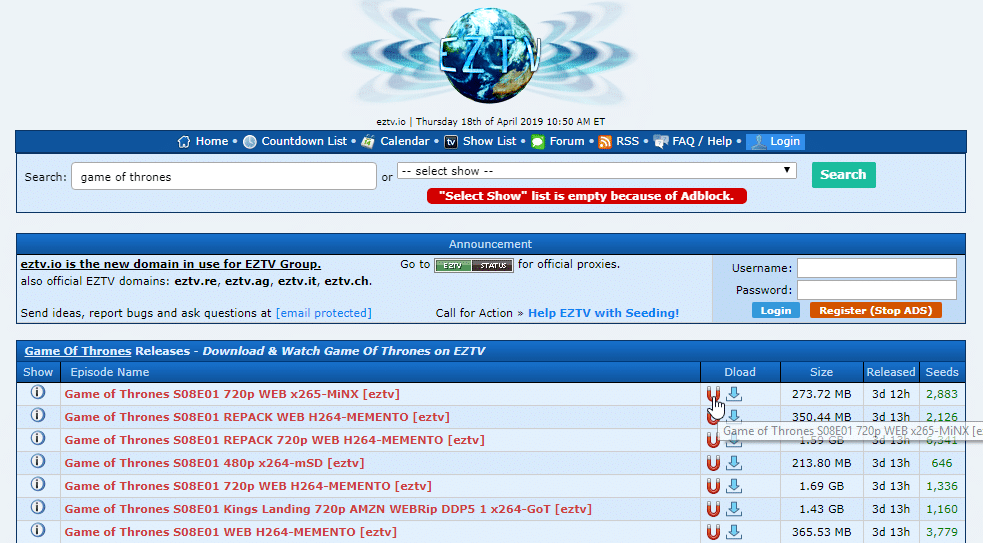The width and height of the screenshot is (983, 543).
Task: Download torrent file for 720p WEB x265-MiNX
Action: tap(734, 394)
